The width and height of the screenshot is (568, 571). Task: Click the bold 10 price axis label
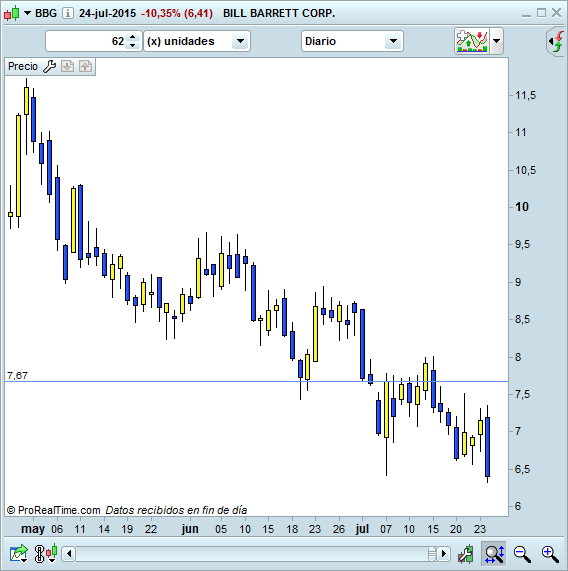click(x=522, y=207)
